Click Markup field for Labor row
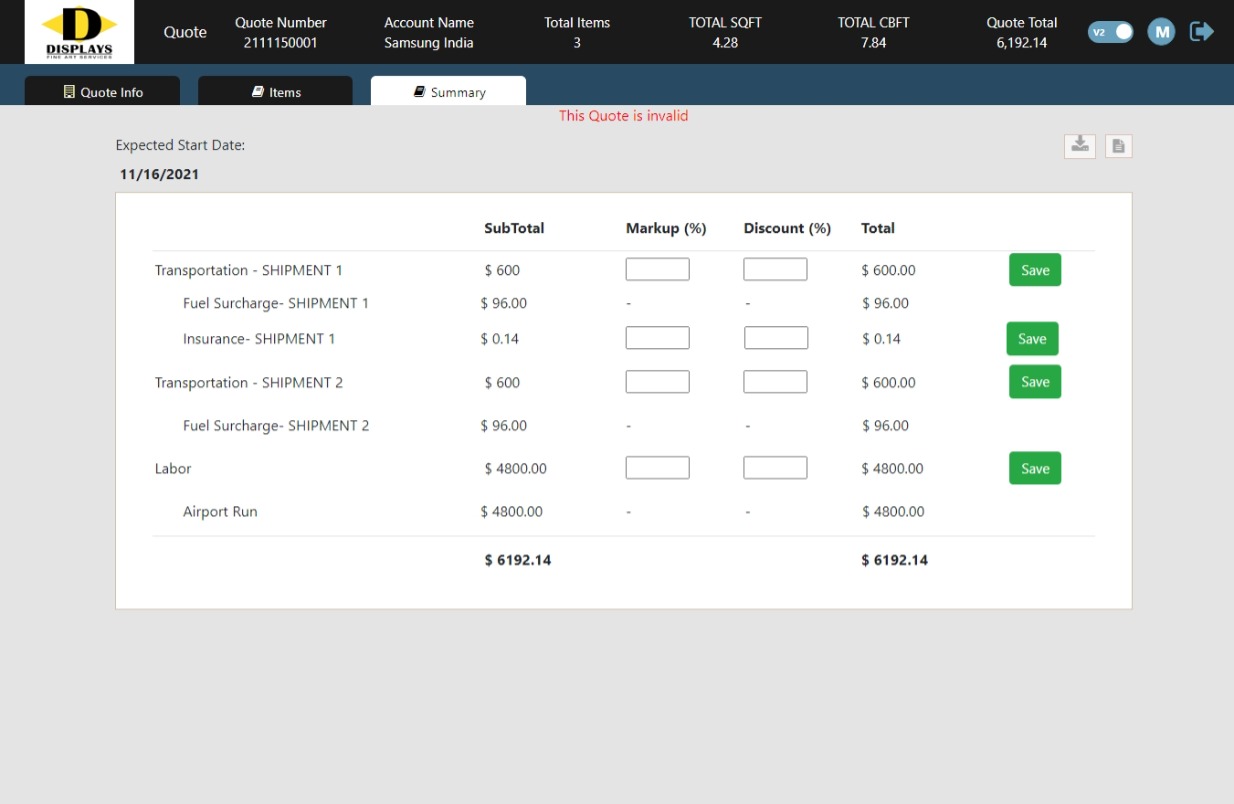This screenshot has width=1234, height=804. click(x=657, y=468)
